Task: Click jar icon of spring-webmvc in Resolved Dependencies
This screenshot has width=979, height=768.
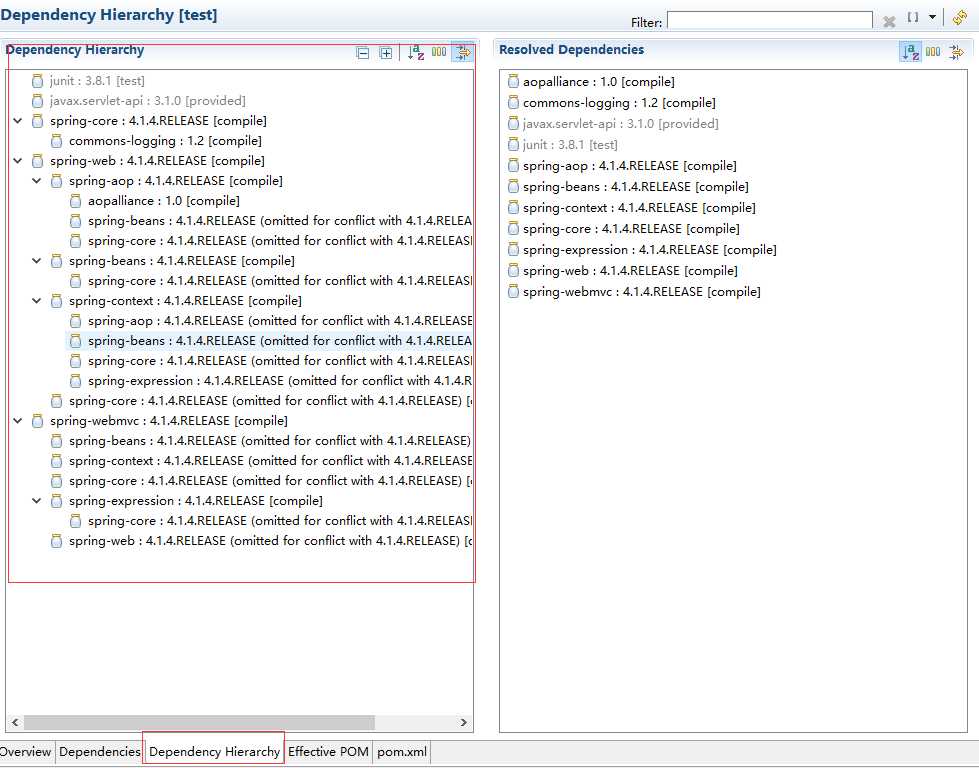Action: tap(513, 292)
